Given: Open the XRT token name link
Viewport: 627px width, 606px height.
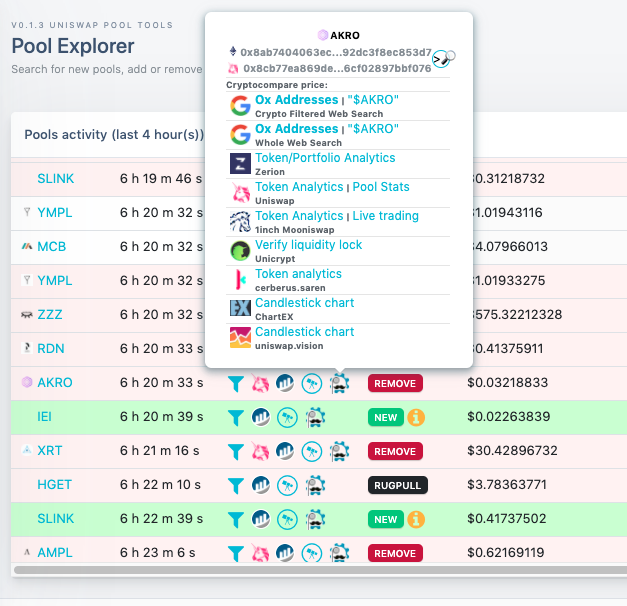Looking at the screenshot, I should click(50, 451).
